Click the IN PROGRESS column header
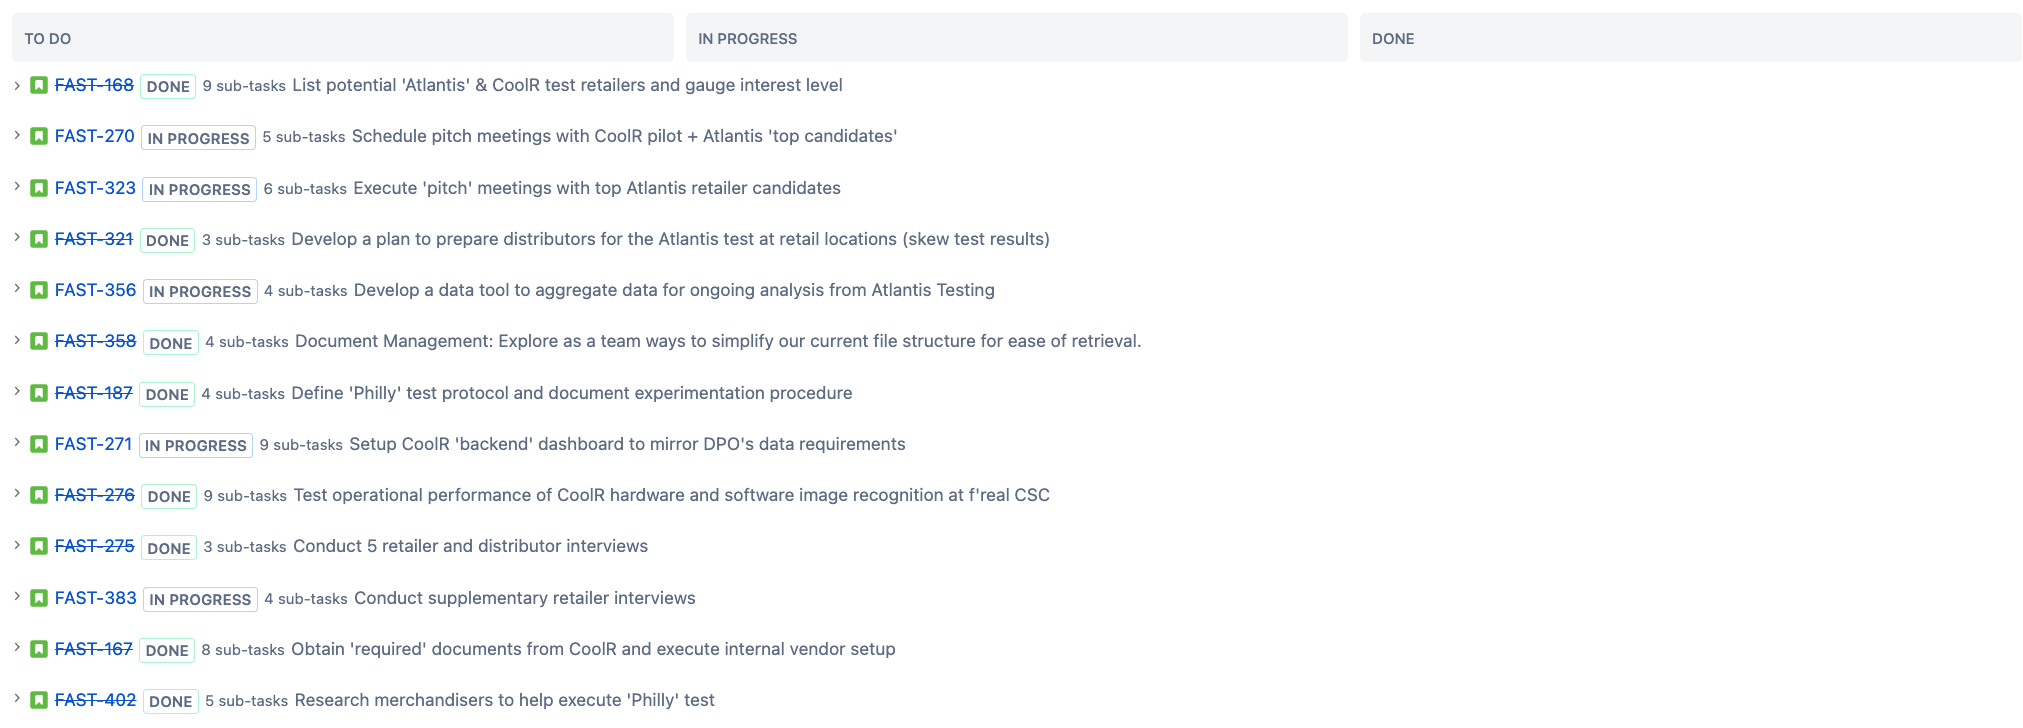Viewport: 2023px width, 728px height. [x=1017, y=38]
